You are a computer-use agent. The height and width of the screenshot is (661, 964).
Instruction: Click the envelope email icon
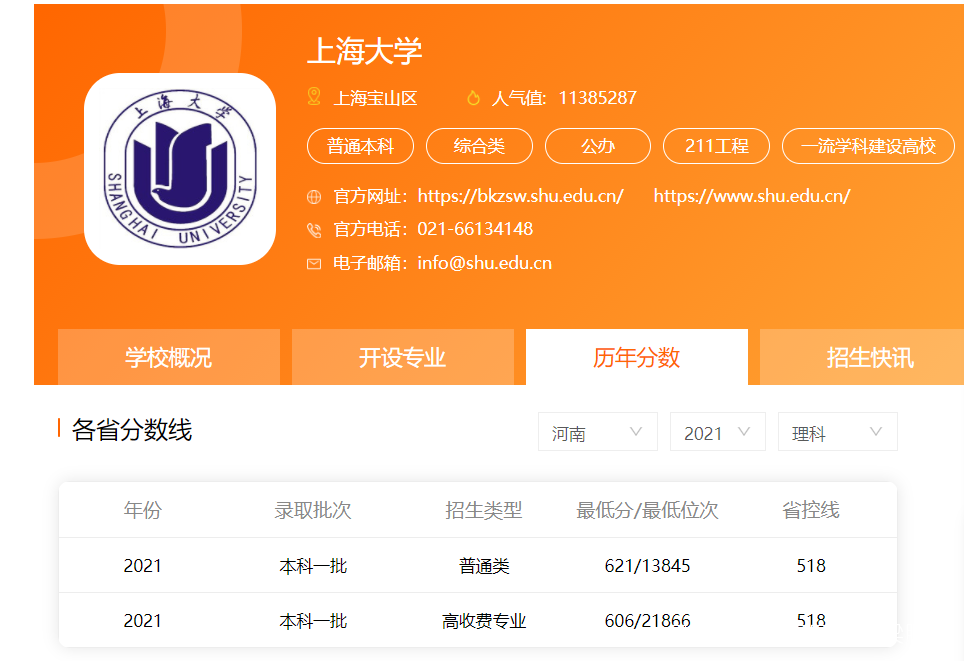(x=314, y=264)
